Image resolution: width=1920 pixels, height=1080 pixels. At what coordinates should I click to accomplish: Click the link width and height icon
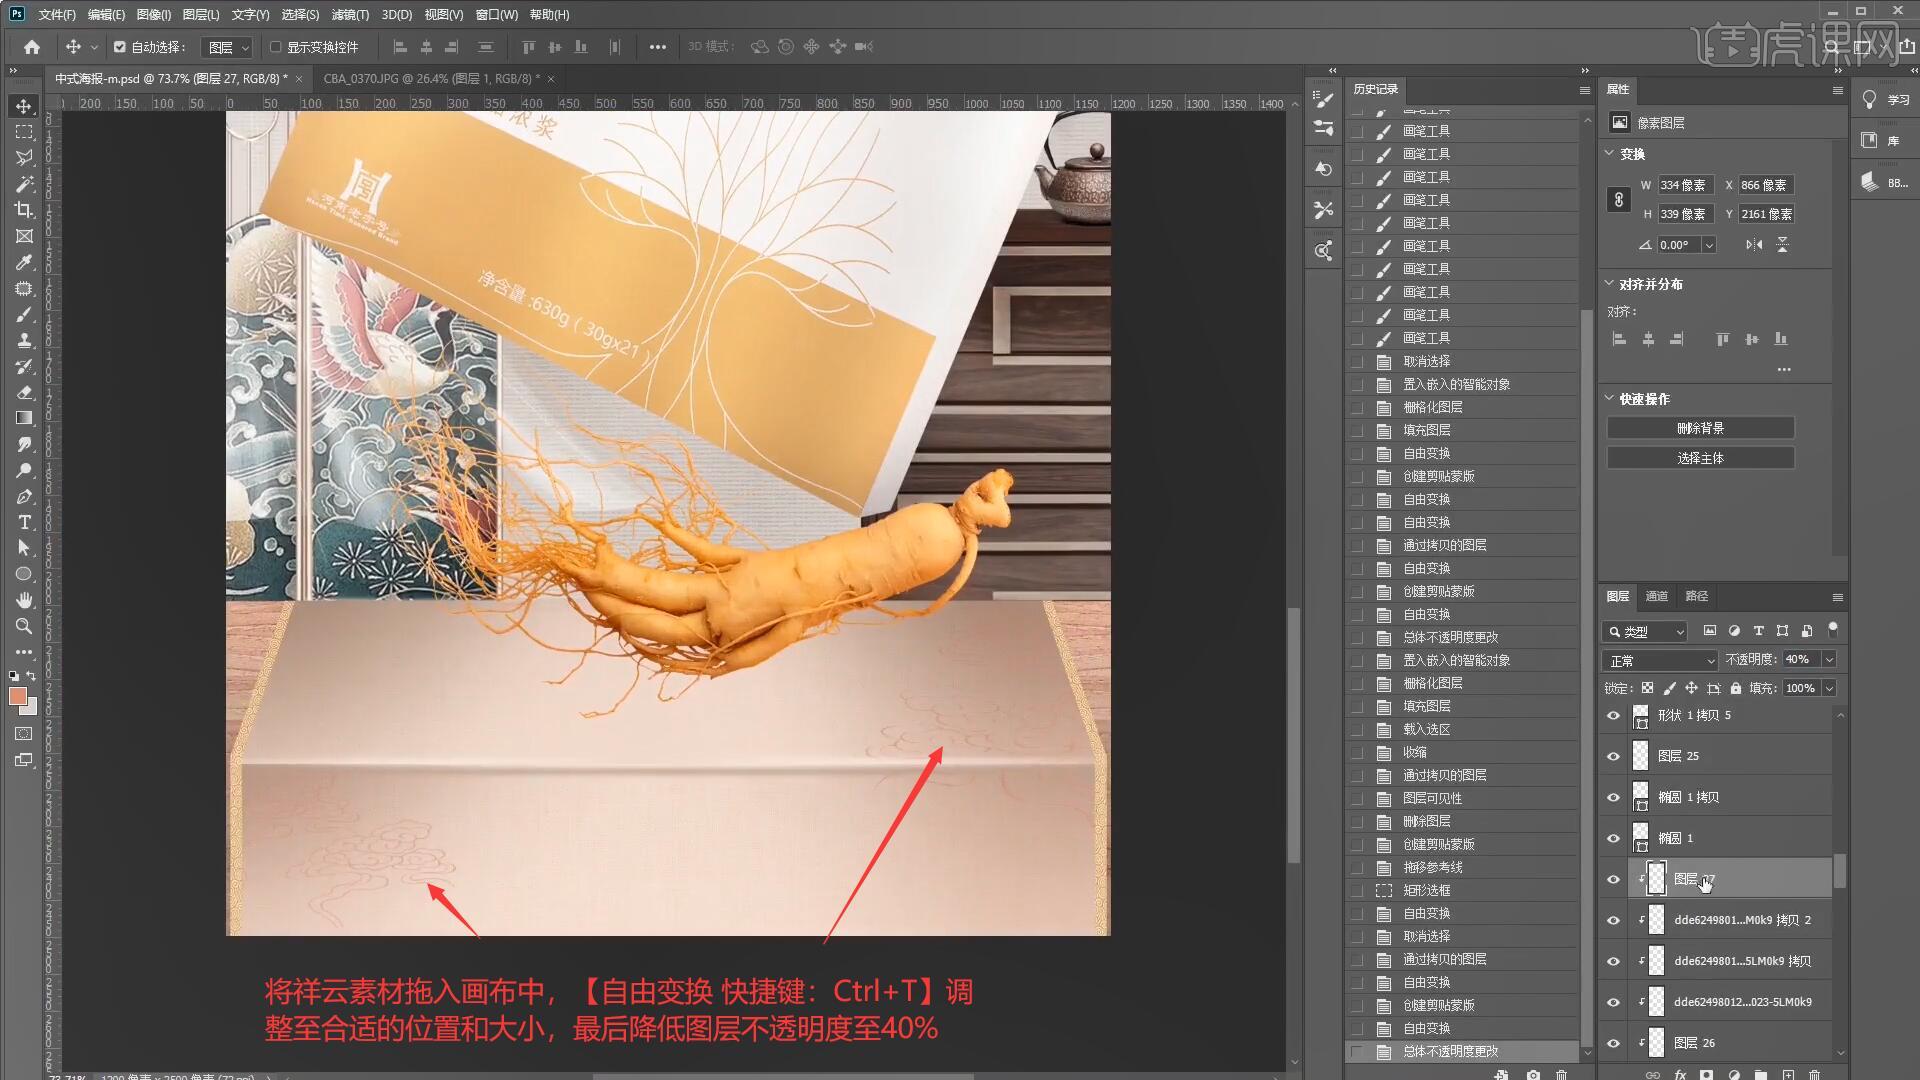tap(1619, 199)
